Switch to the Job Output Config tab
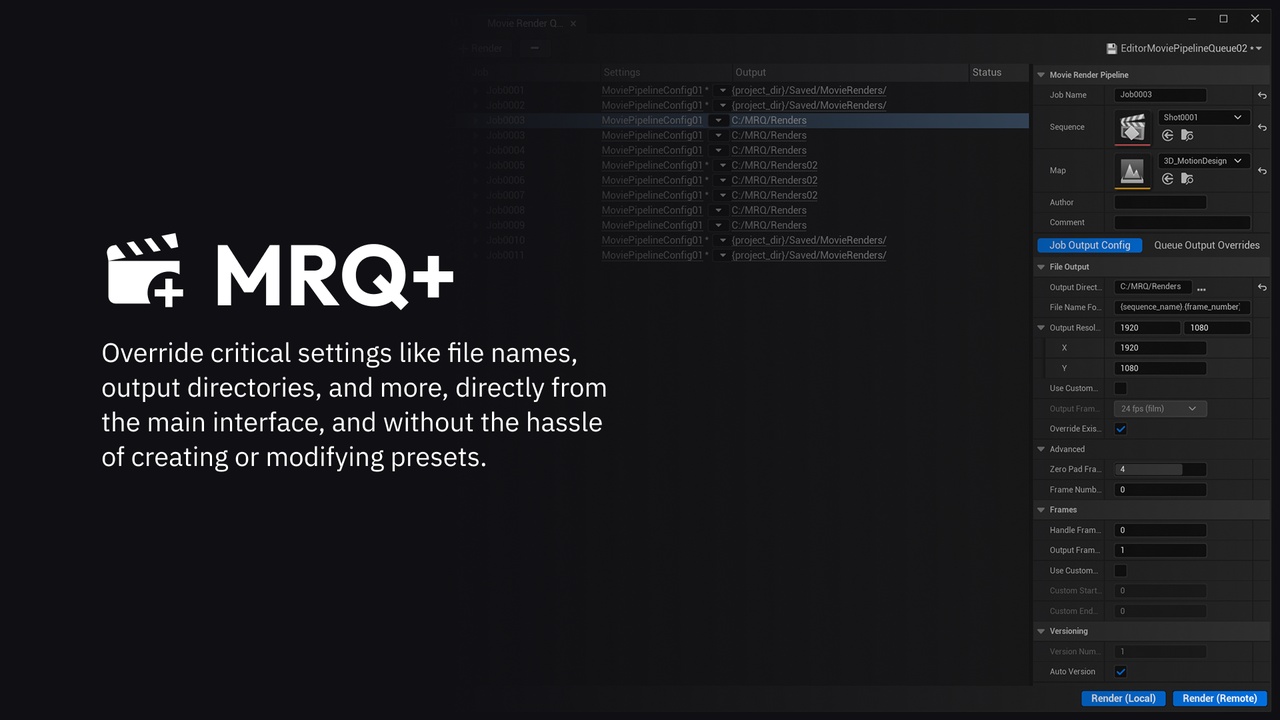This screenshot has width=1280, height=720. (1090, 245)
